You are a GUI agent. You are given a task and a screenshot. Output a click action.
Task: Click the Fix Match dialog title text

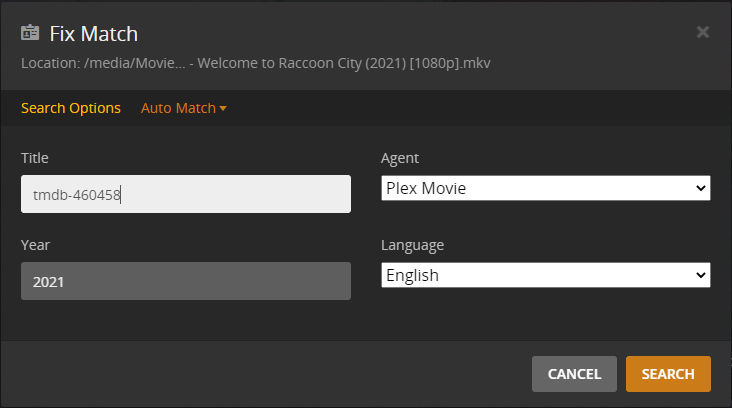pos(94,33)
